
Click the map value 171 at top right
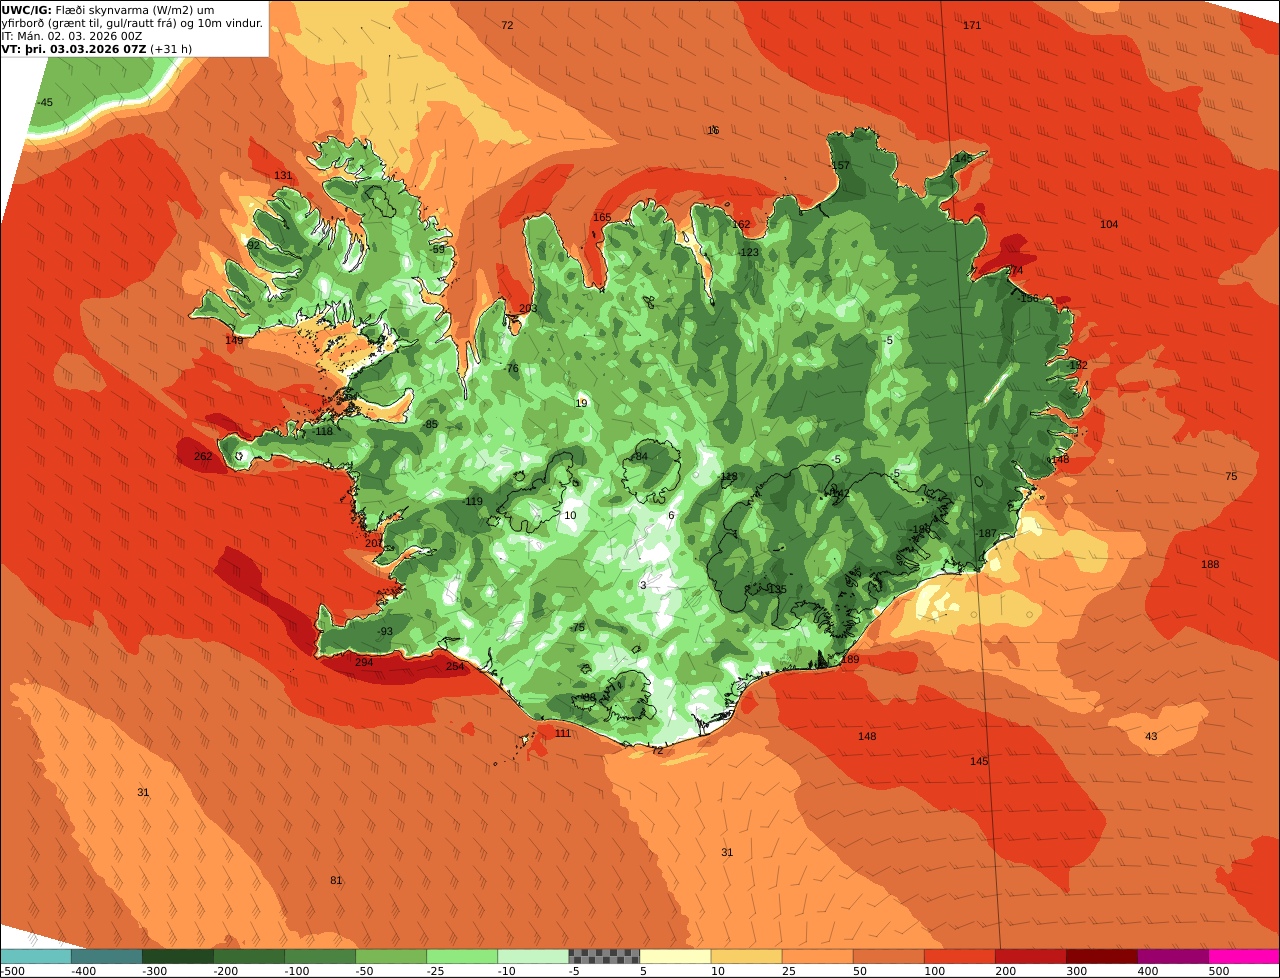pos(972,25)
